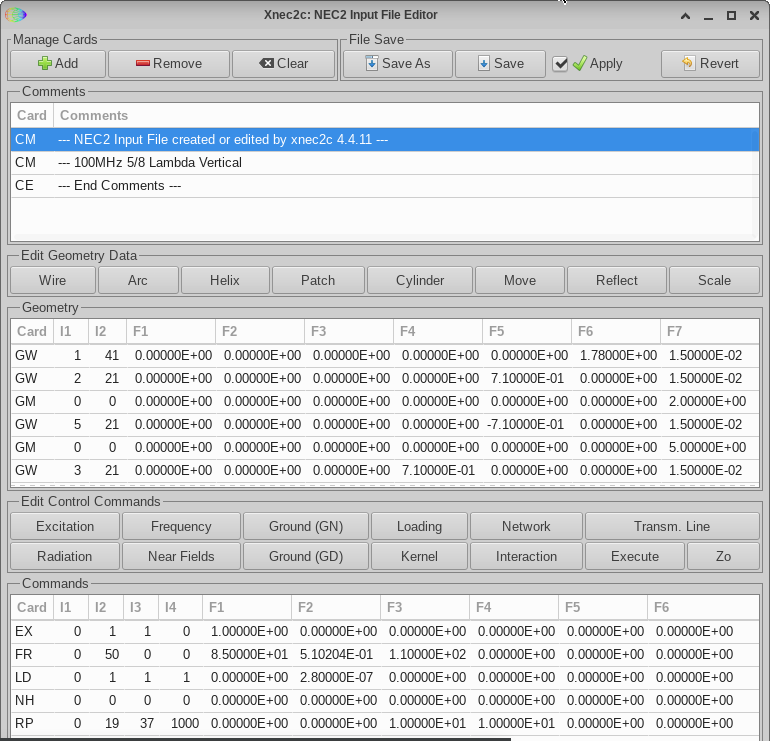
Task: Click the title bar roll-up arrow
Action: tap(685, 15)
